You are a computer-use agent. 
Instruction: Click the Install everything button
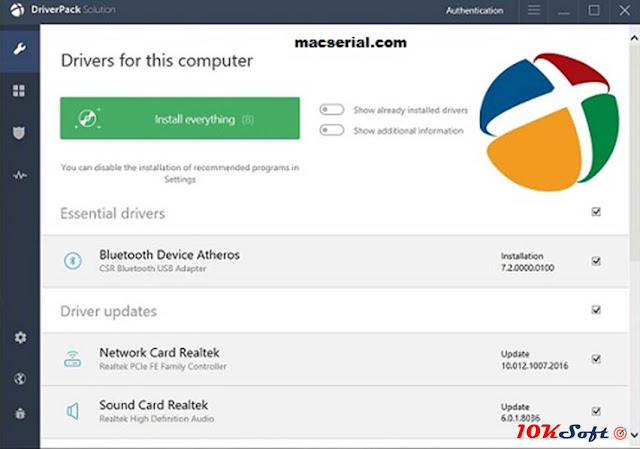tap(180, 119)
